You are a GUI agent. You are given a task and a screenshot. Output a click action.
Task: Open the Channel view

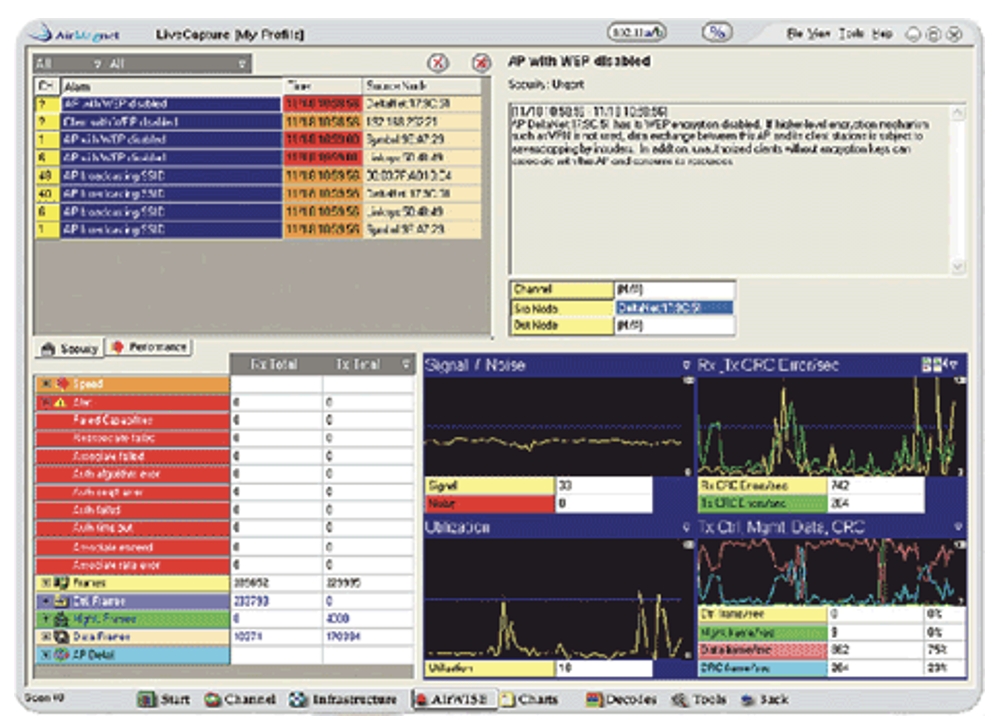coord(240,700)
